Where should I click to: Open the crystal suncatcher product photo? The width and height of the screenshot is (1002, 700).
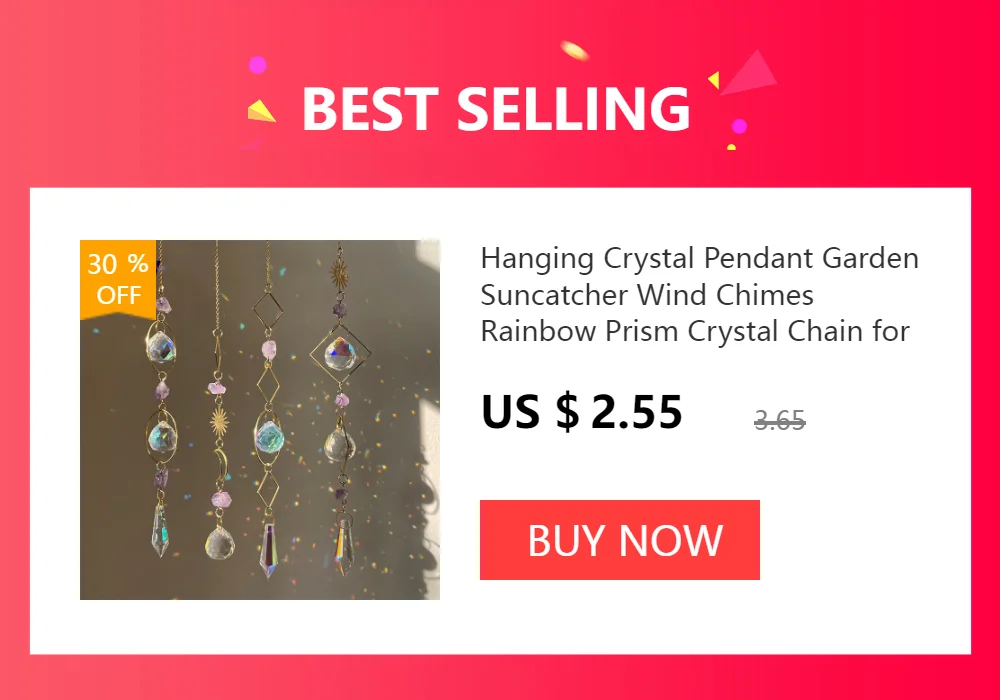[259, 419]
